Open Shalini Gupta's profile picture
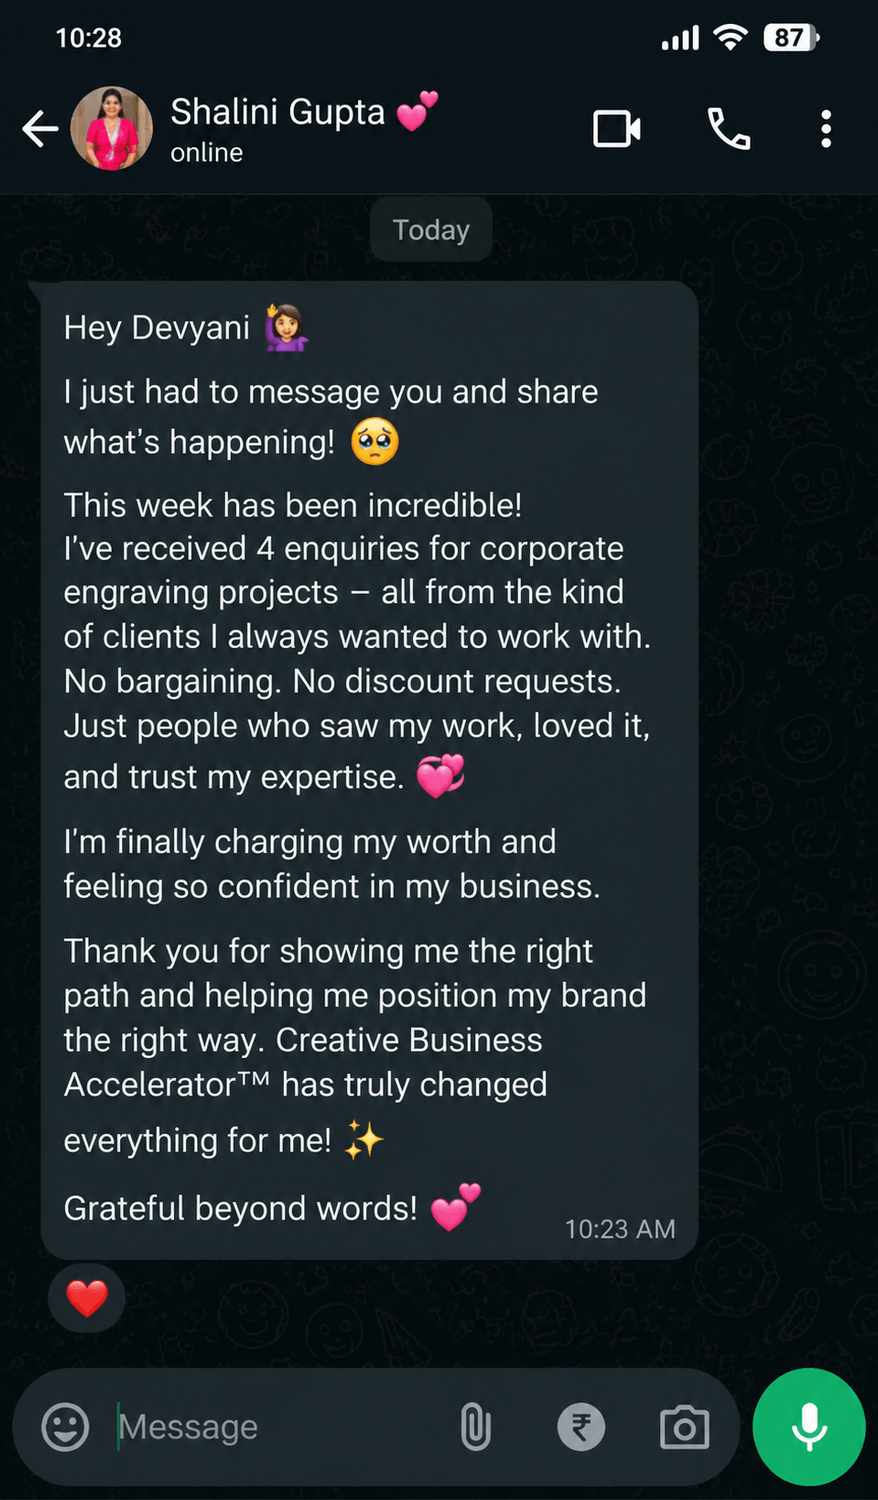The image size is (878, 1500). (112, 128)
